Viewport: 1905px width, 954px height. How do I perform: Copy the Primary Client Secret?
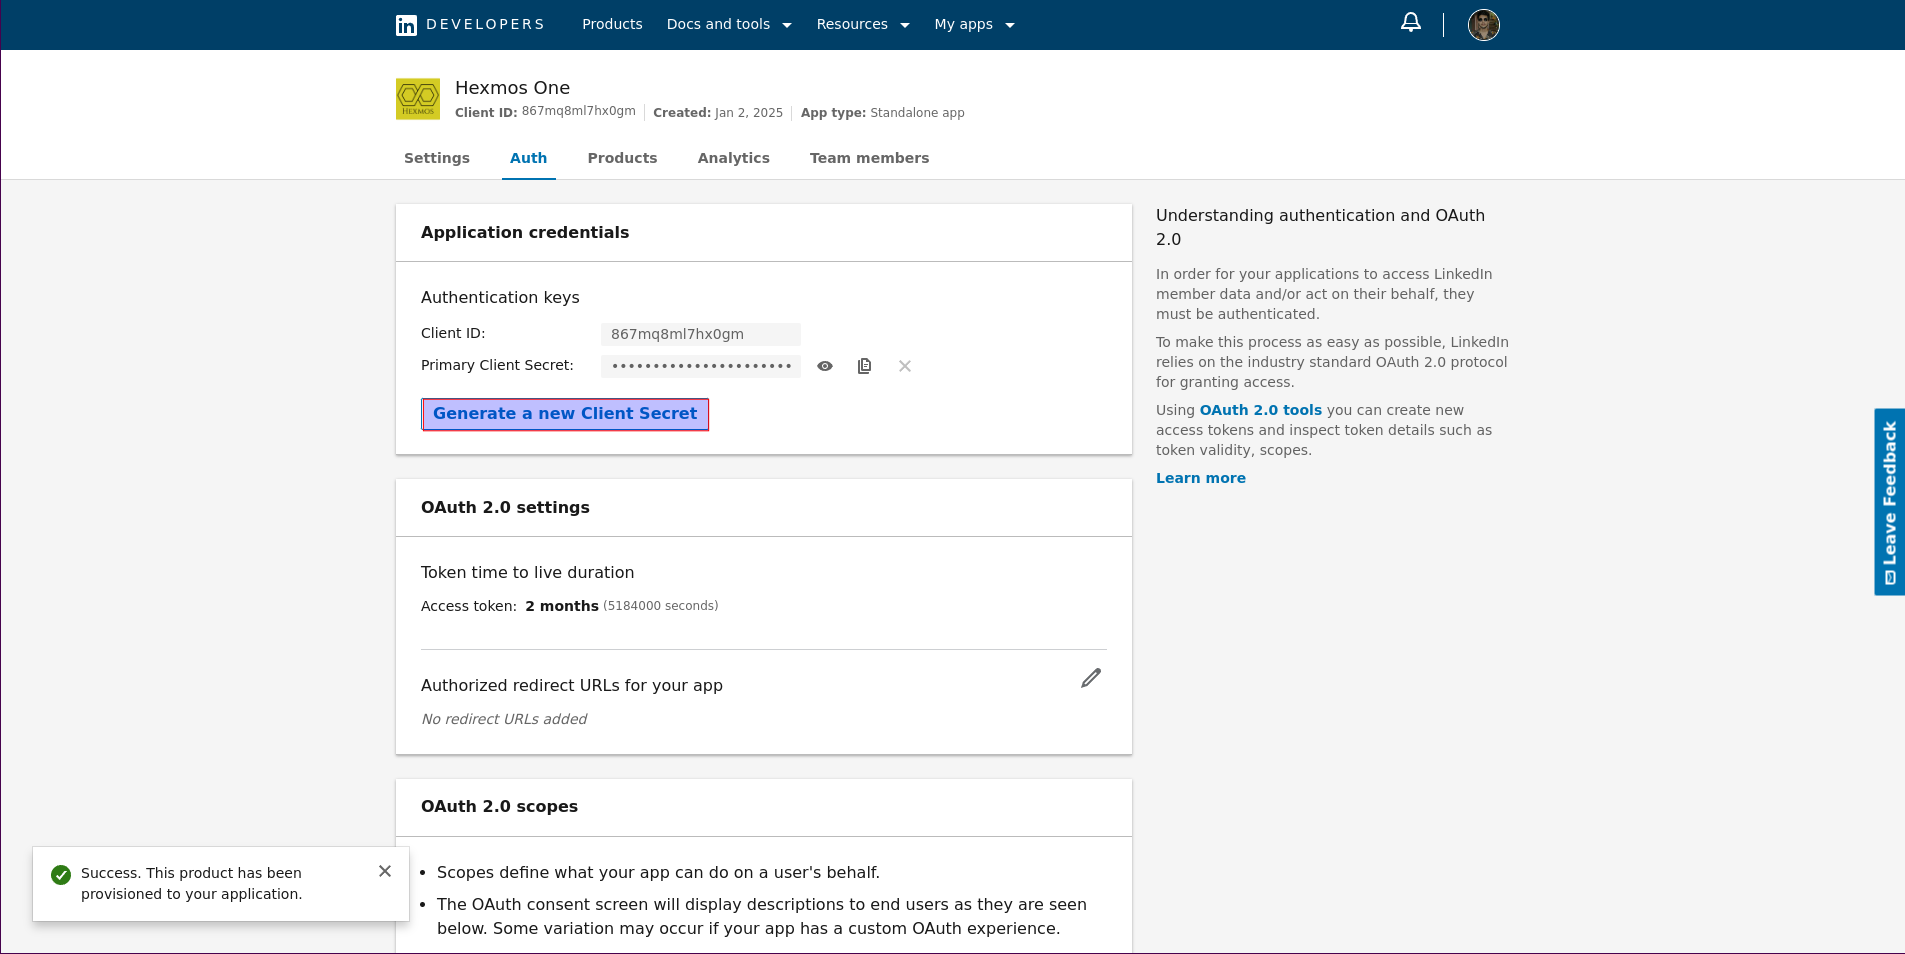click(x=865, y=366)
